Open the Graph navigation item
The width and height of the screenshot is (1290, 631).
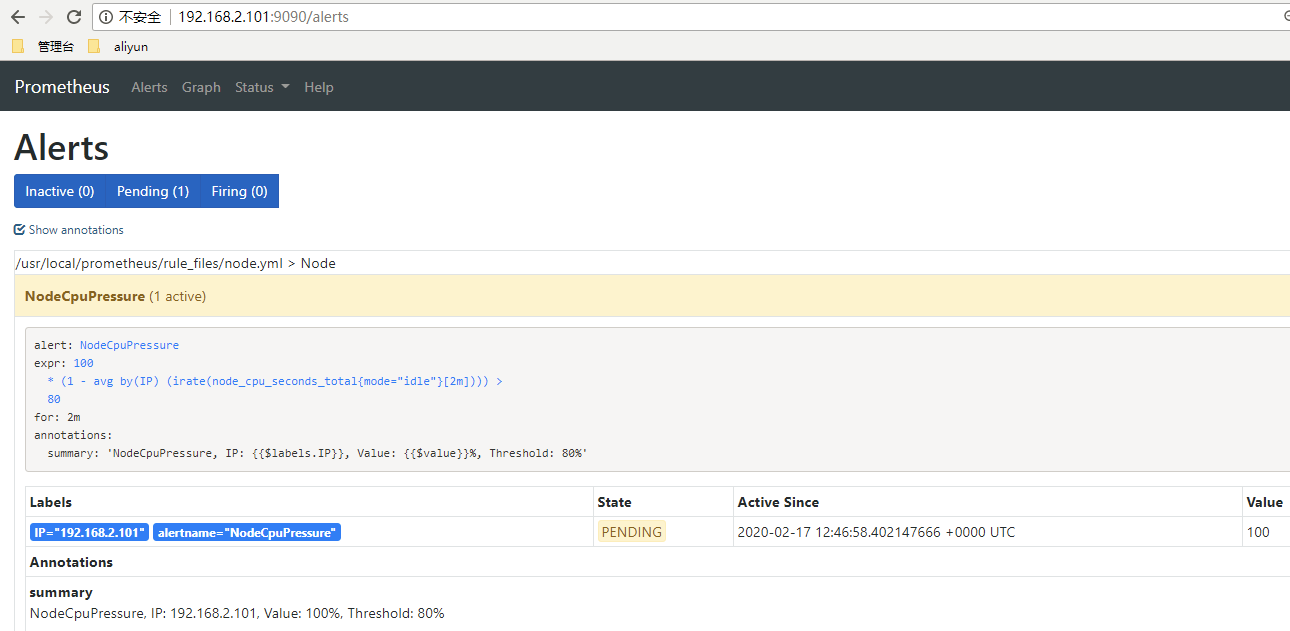[201, 87]
